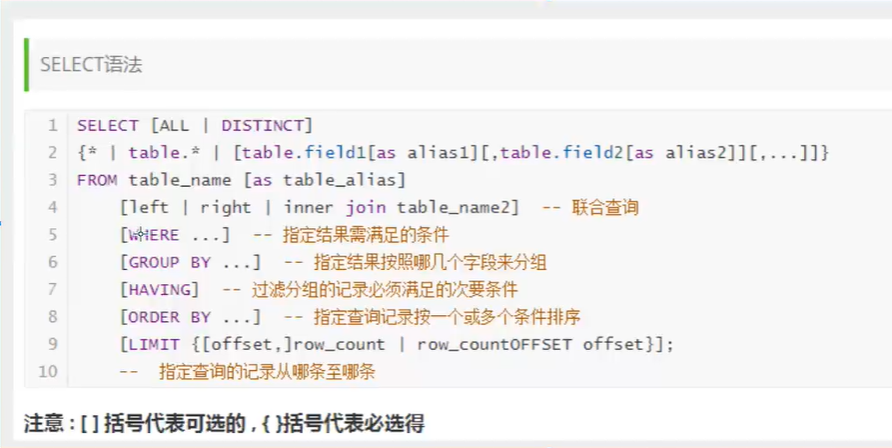
Task: Click line number 7 in the gutter
Action: (x=51, y=290)
